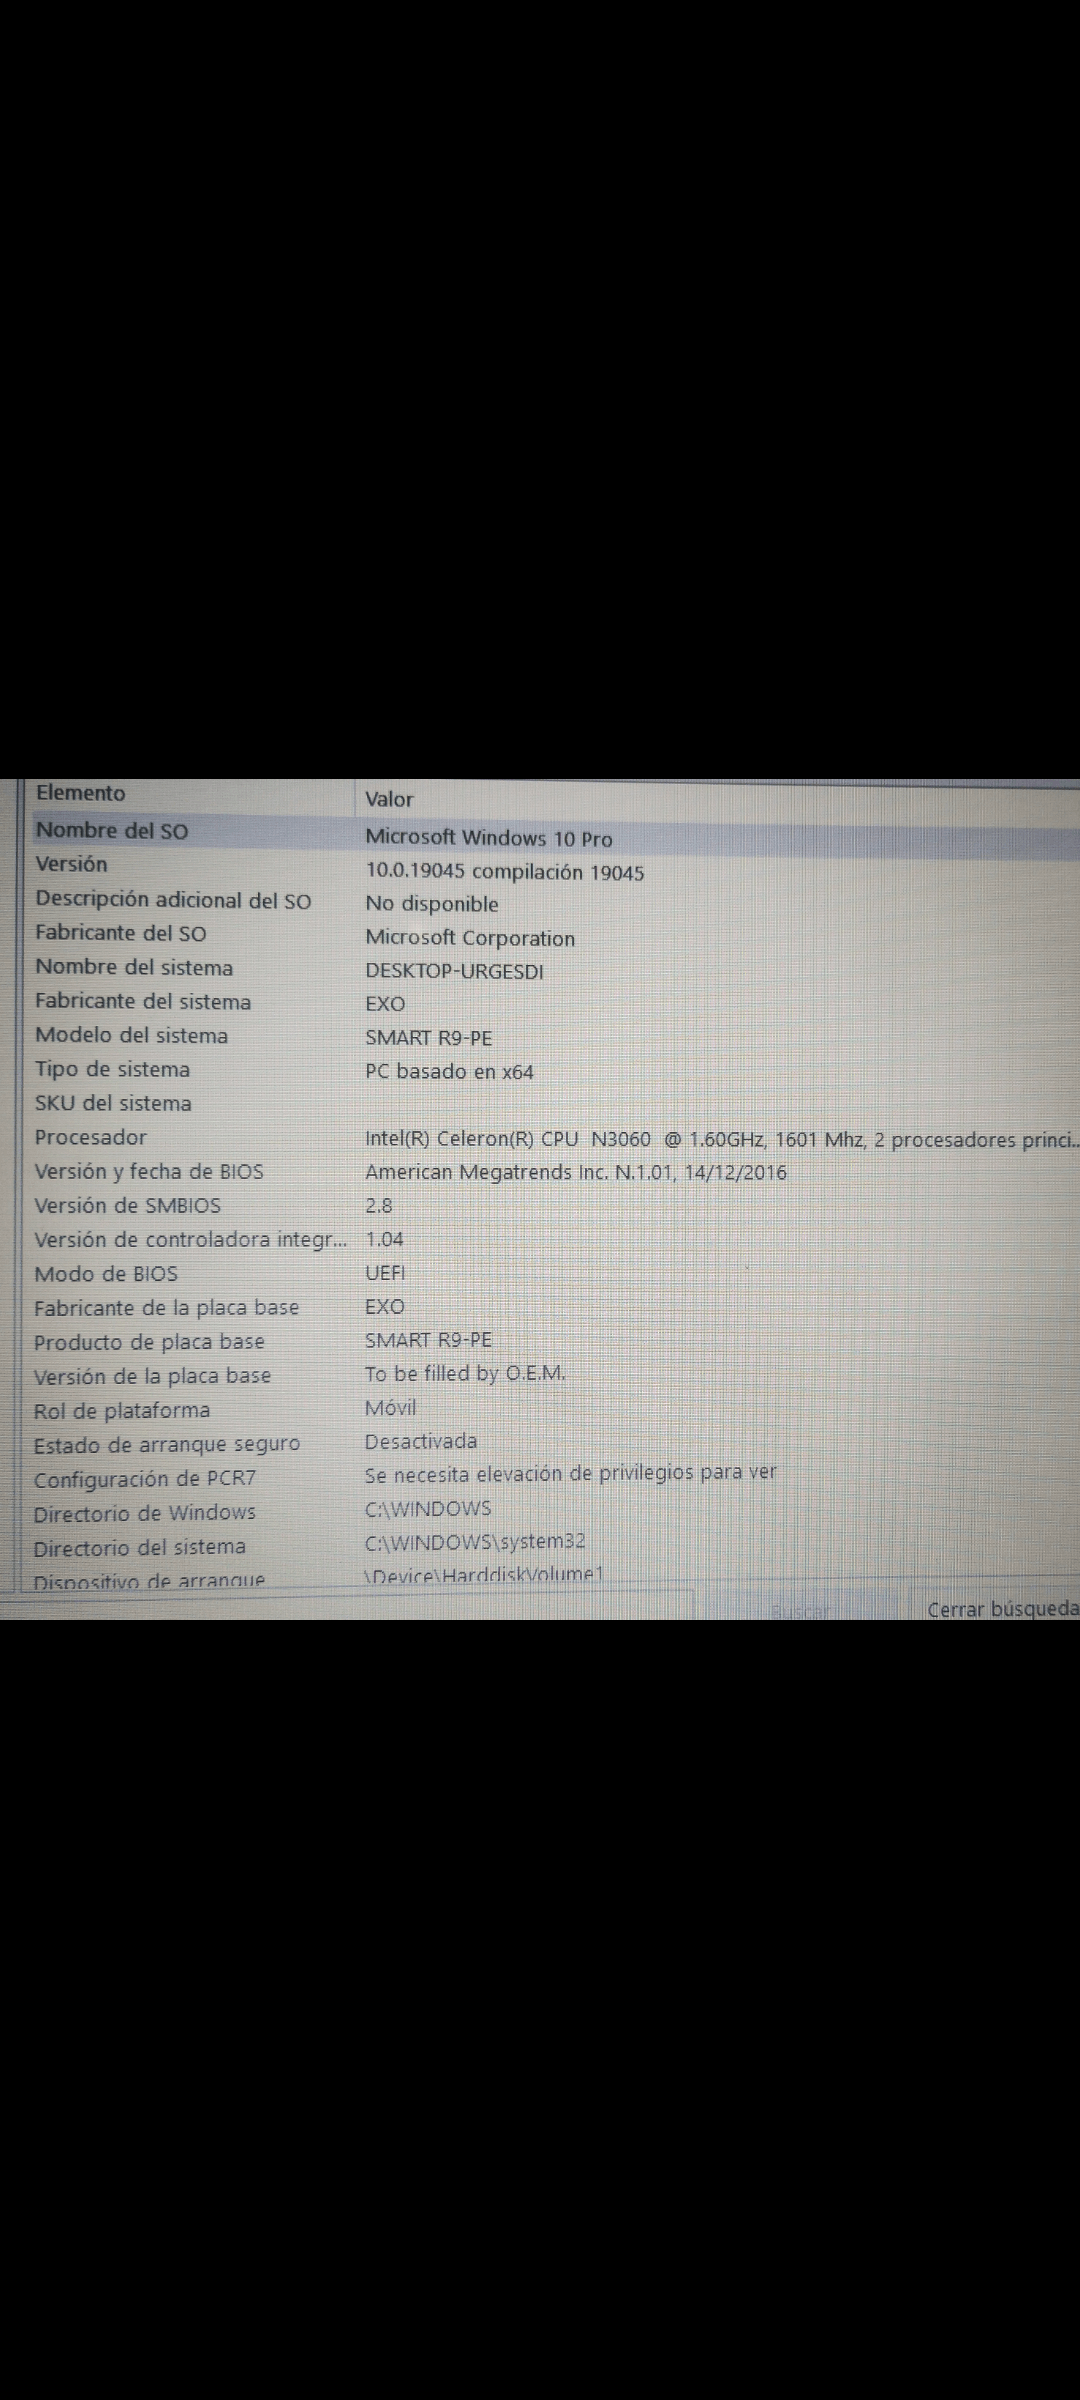Select the Microsoft Windows 10 Pro value
The height and width of the screenshot is (2400, 1080).
coord(489,838)
